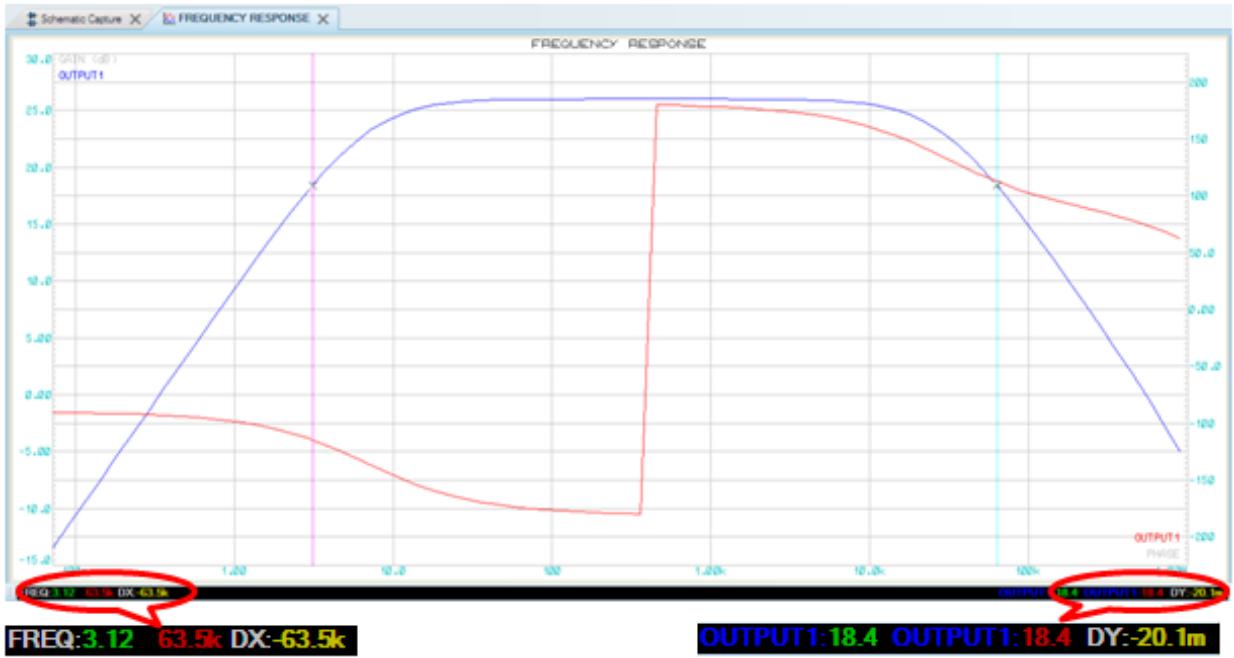Click the PHASE axis label
1234x658 pixels.
1165,553
